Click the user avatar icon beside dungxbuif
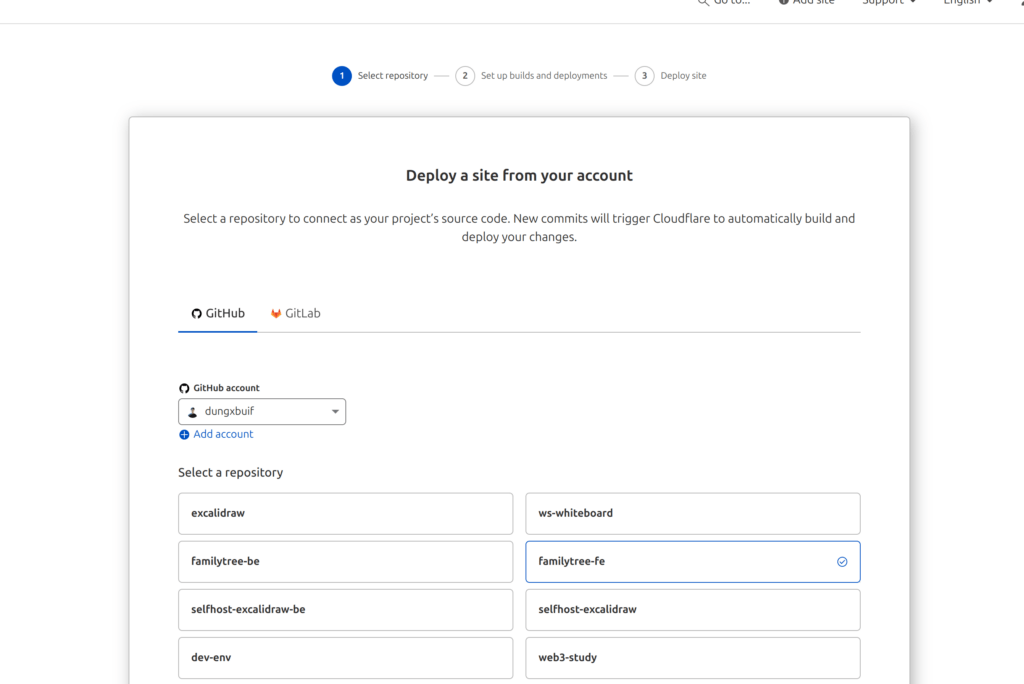This screenshot has width=1024, height=684. [193, 412]
